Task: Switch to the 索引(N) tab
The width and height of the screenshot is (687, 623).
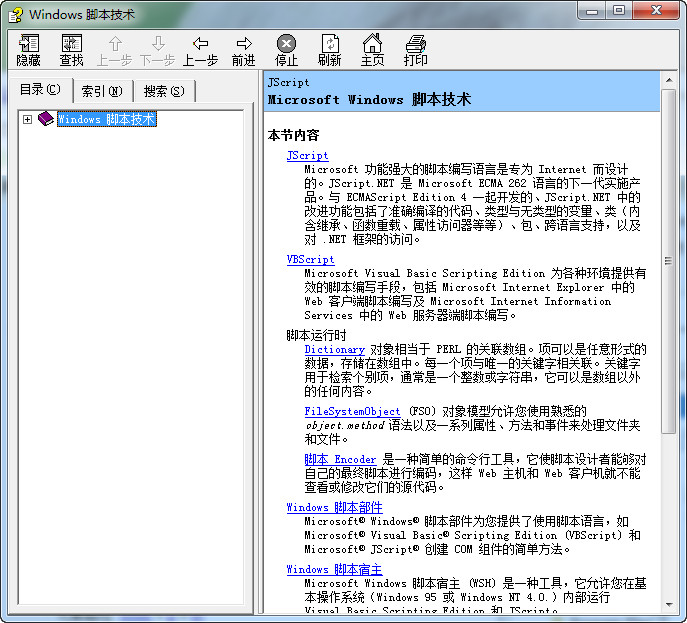Action: [x=102, y=91]
